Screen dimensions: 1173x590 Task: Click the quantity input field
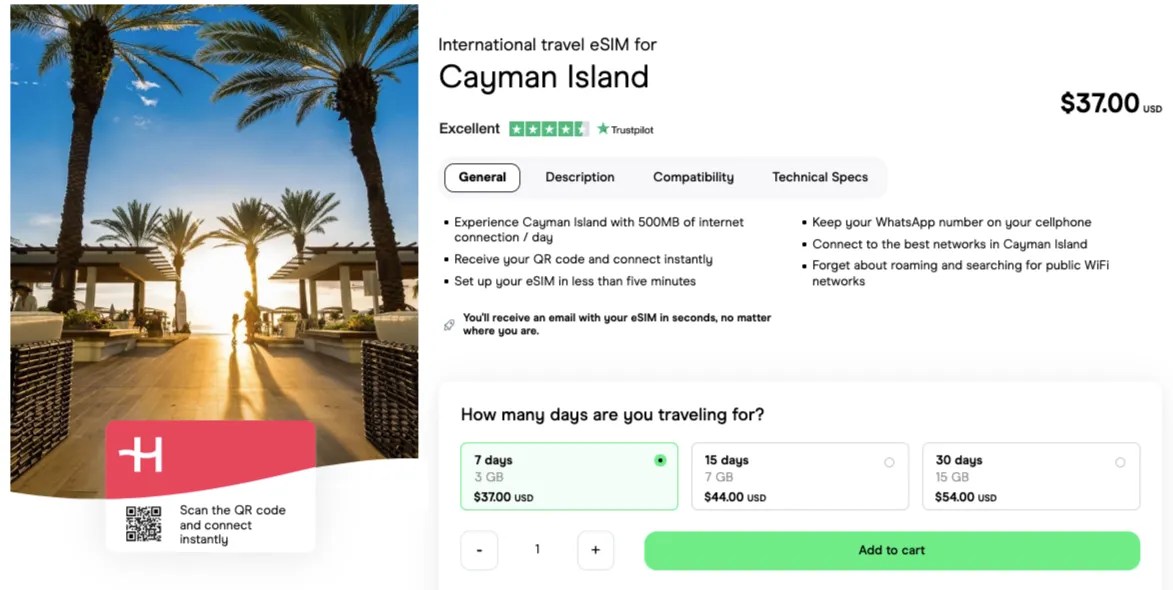click(537, 550)
